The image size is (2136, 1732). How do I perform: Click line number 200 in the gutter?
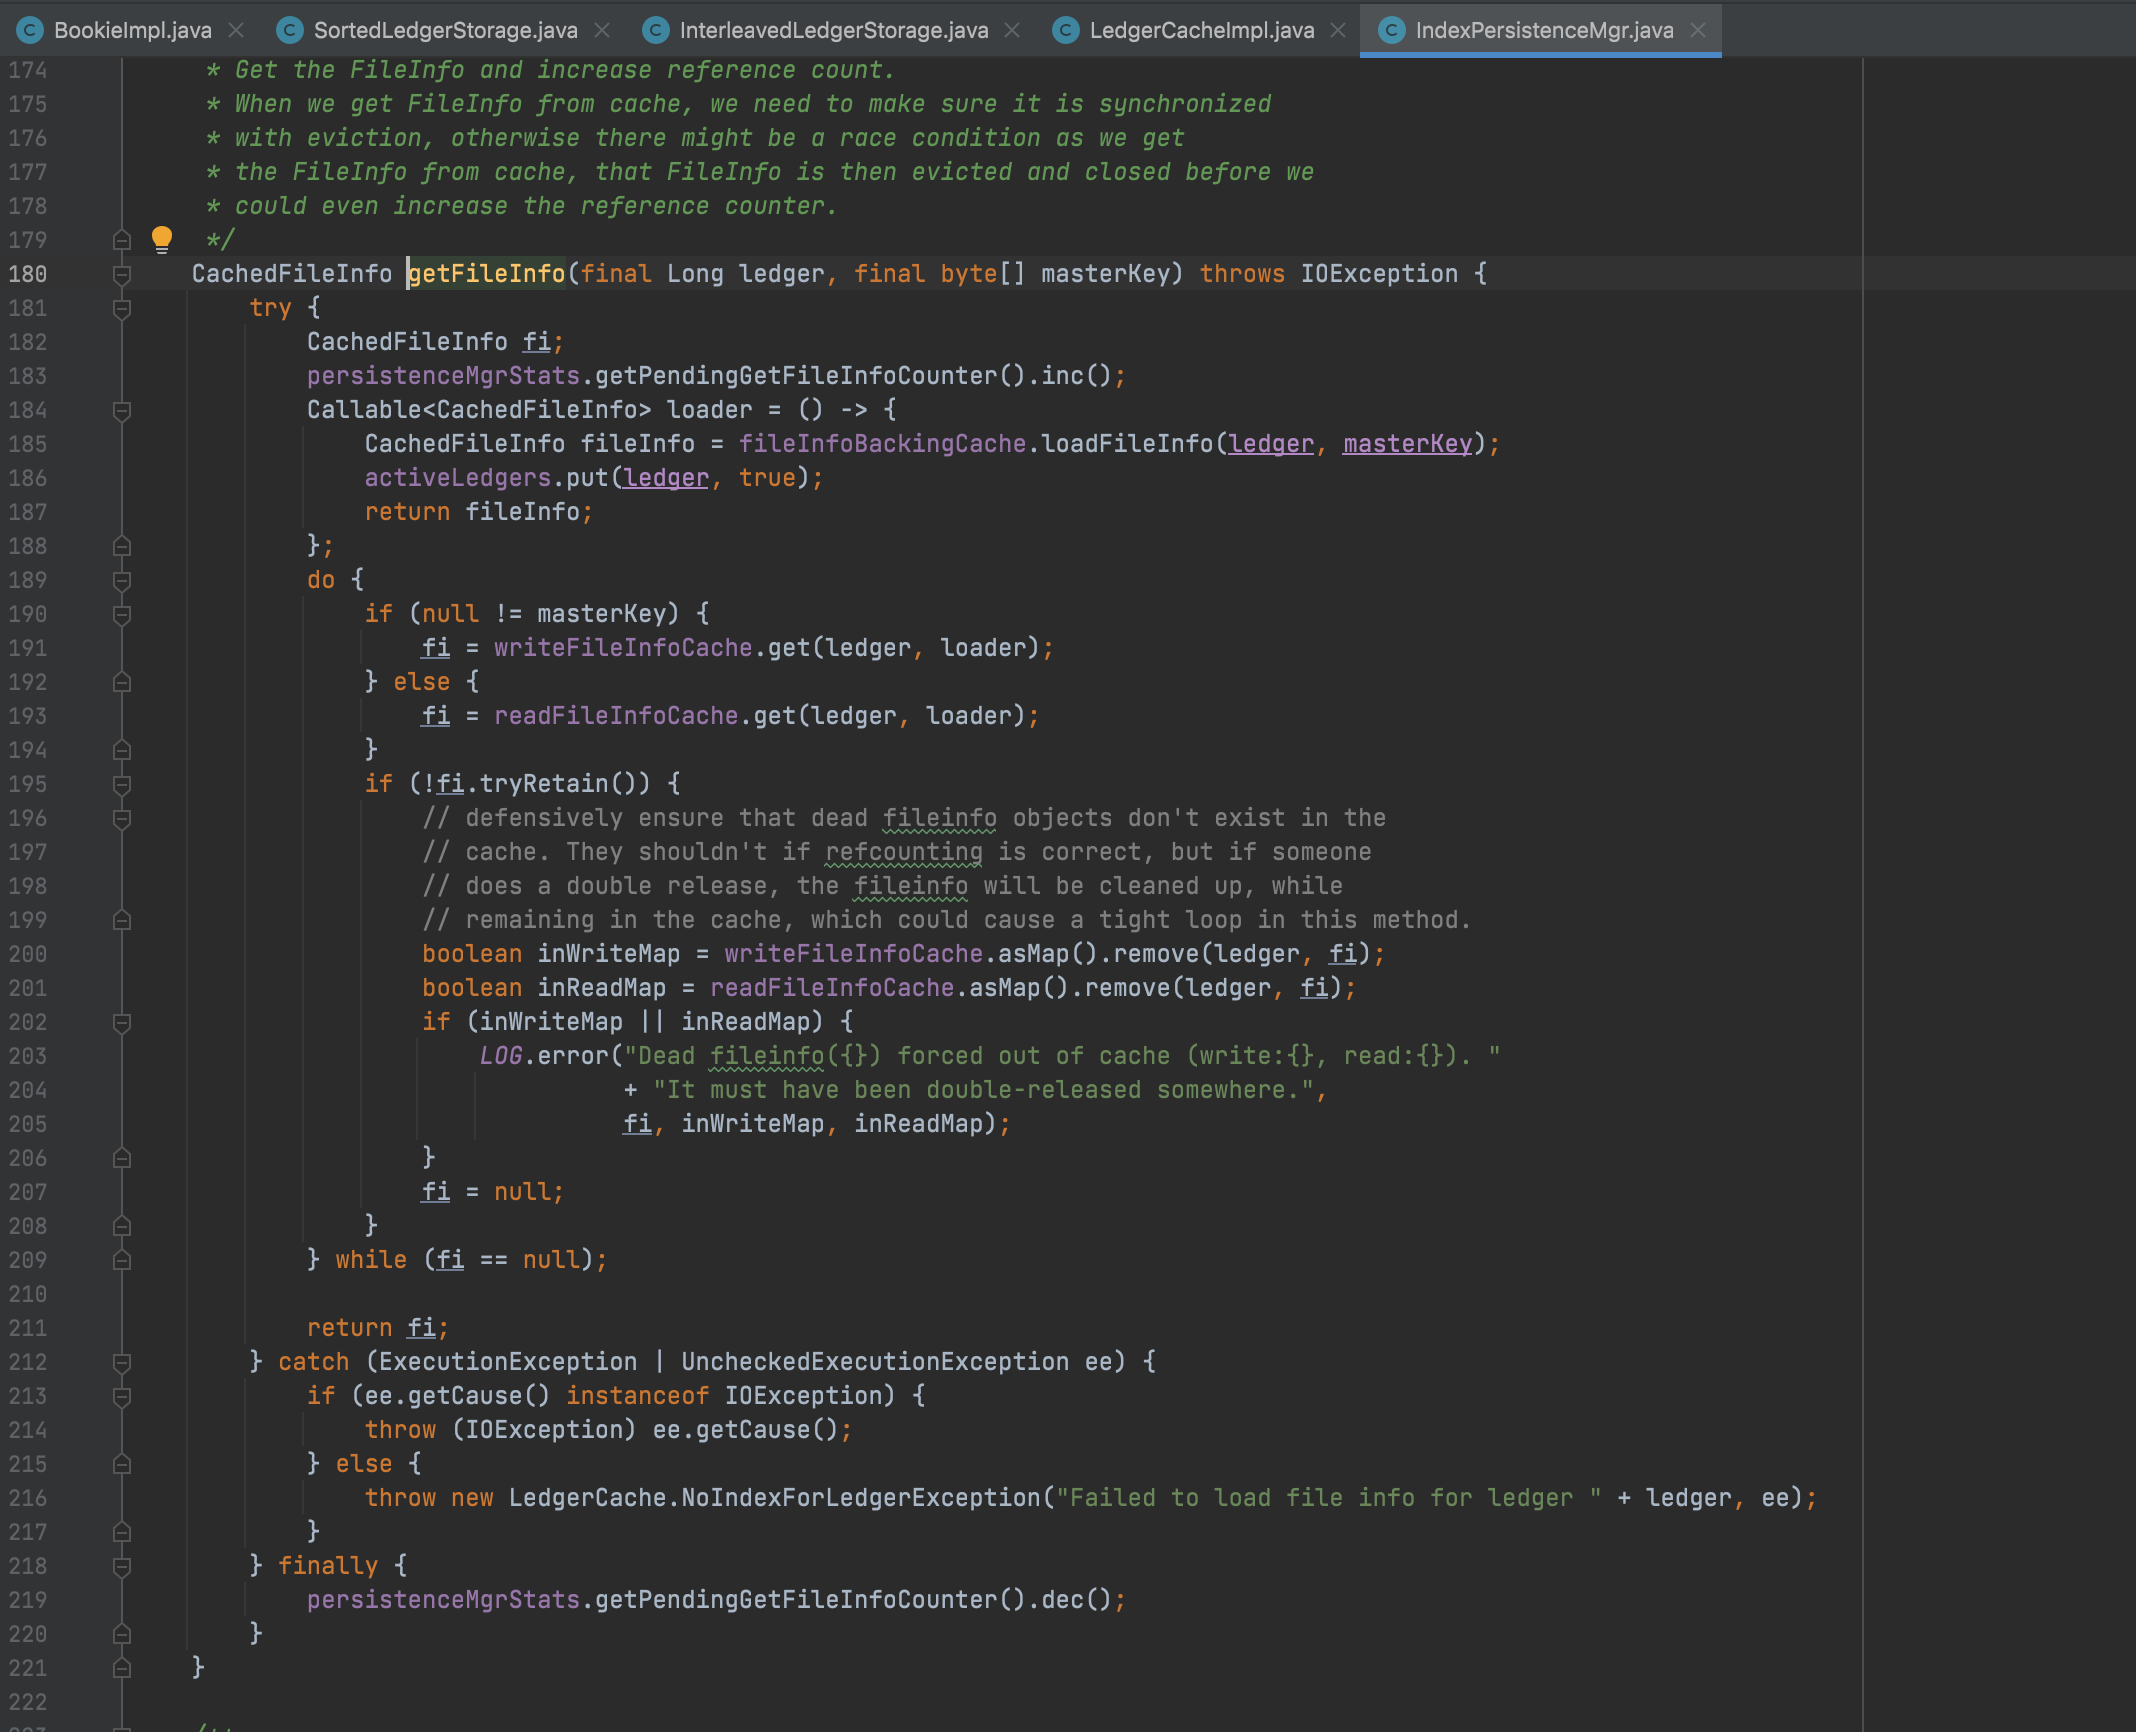pos(28,954)
